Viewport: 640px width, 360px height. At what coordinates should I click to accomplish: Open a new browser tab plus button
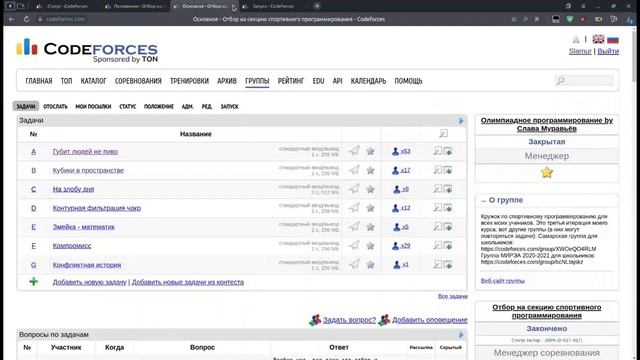[317, 6]
